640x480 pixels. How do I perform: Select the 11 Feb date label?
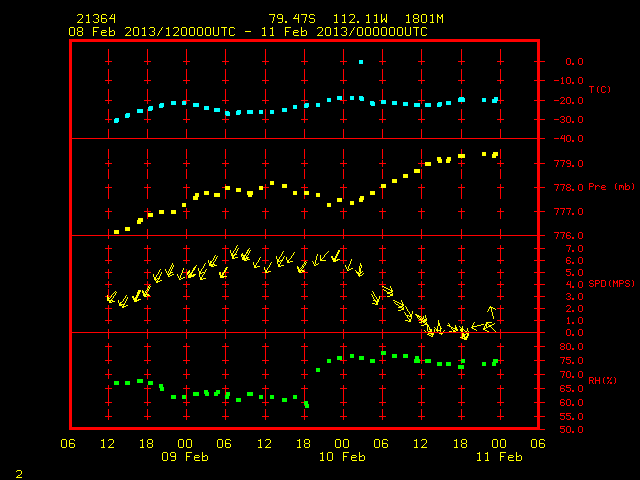(x=499, y=457)
